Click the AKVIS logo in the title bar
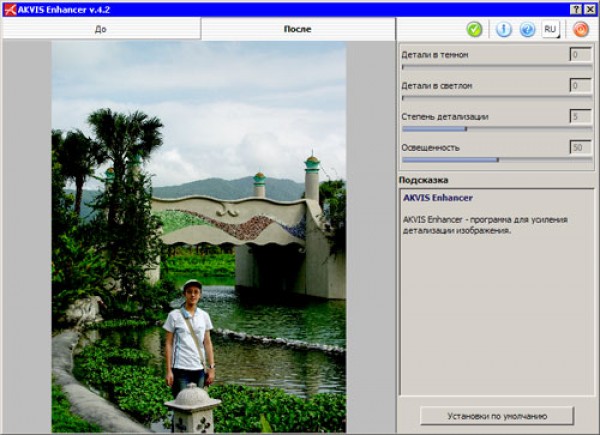 (10, 10)
